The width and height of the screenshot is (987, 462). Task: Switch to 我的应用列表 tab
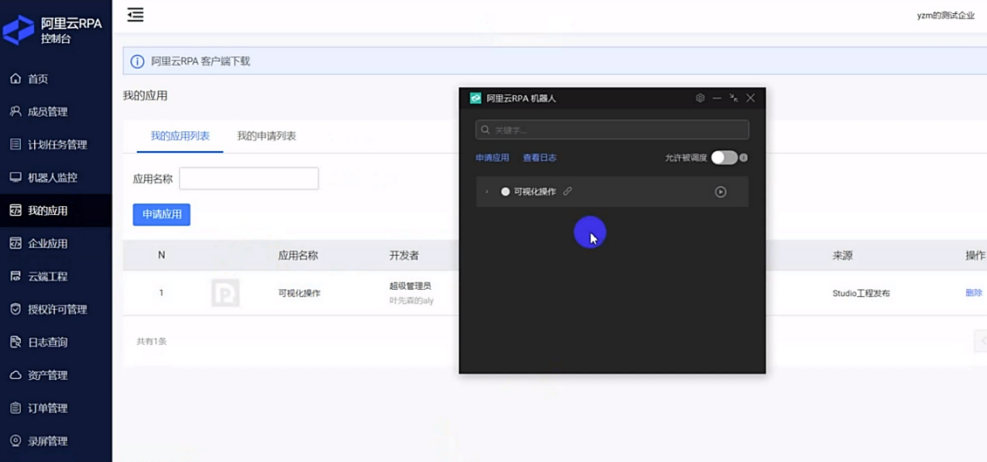click(180, 136)
